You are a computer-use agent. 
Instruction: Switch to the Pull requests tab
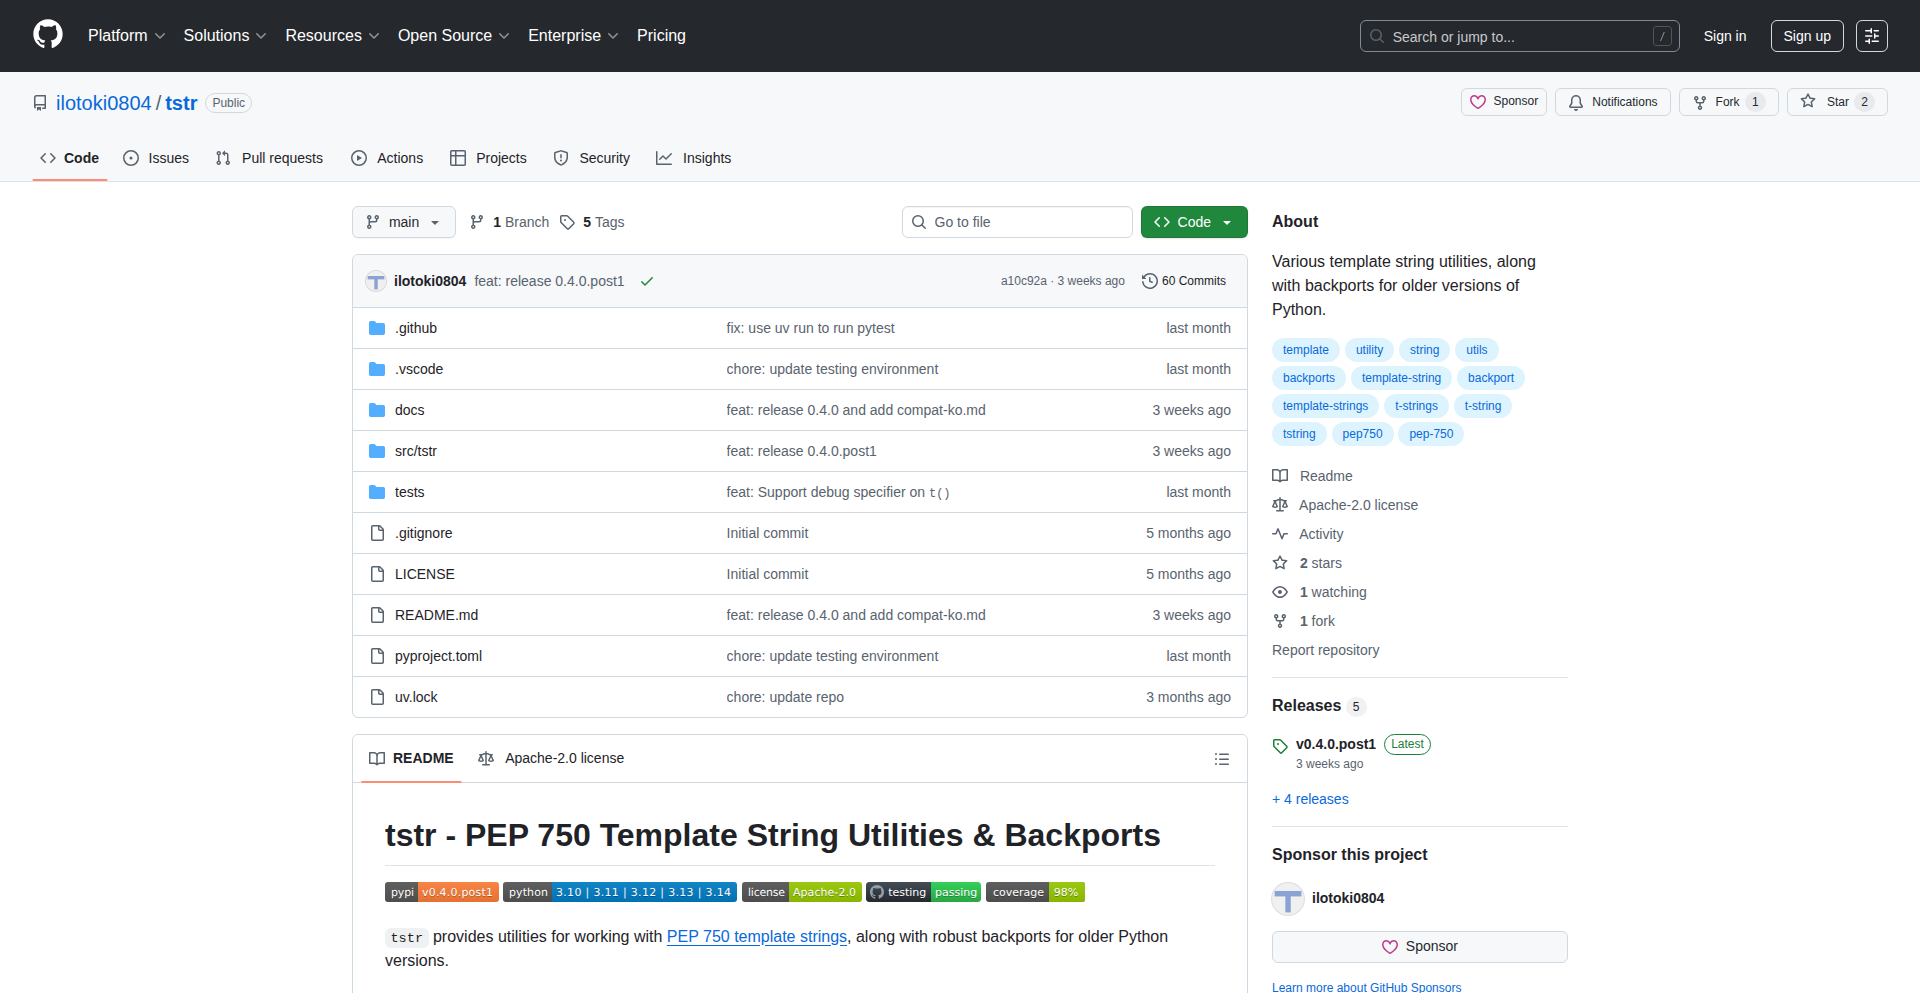[270, 158]
